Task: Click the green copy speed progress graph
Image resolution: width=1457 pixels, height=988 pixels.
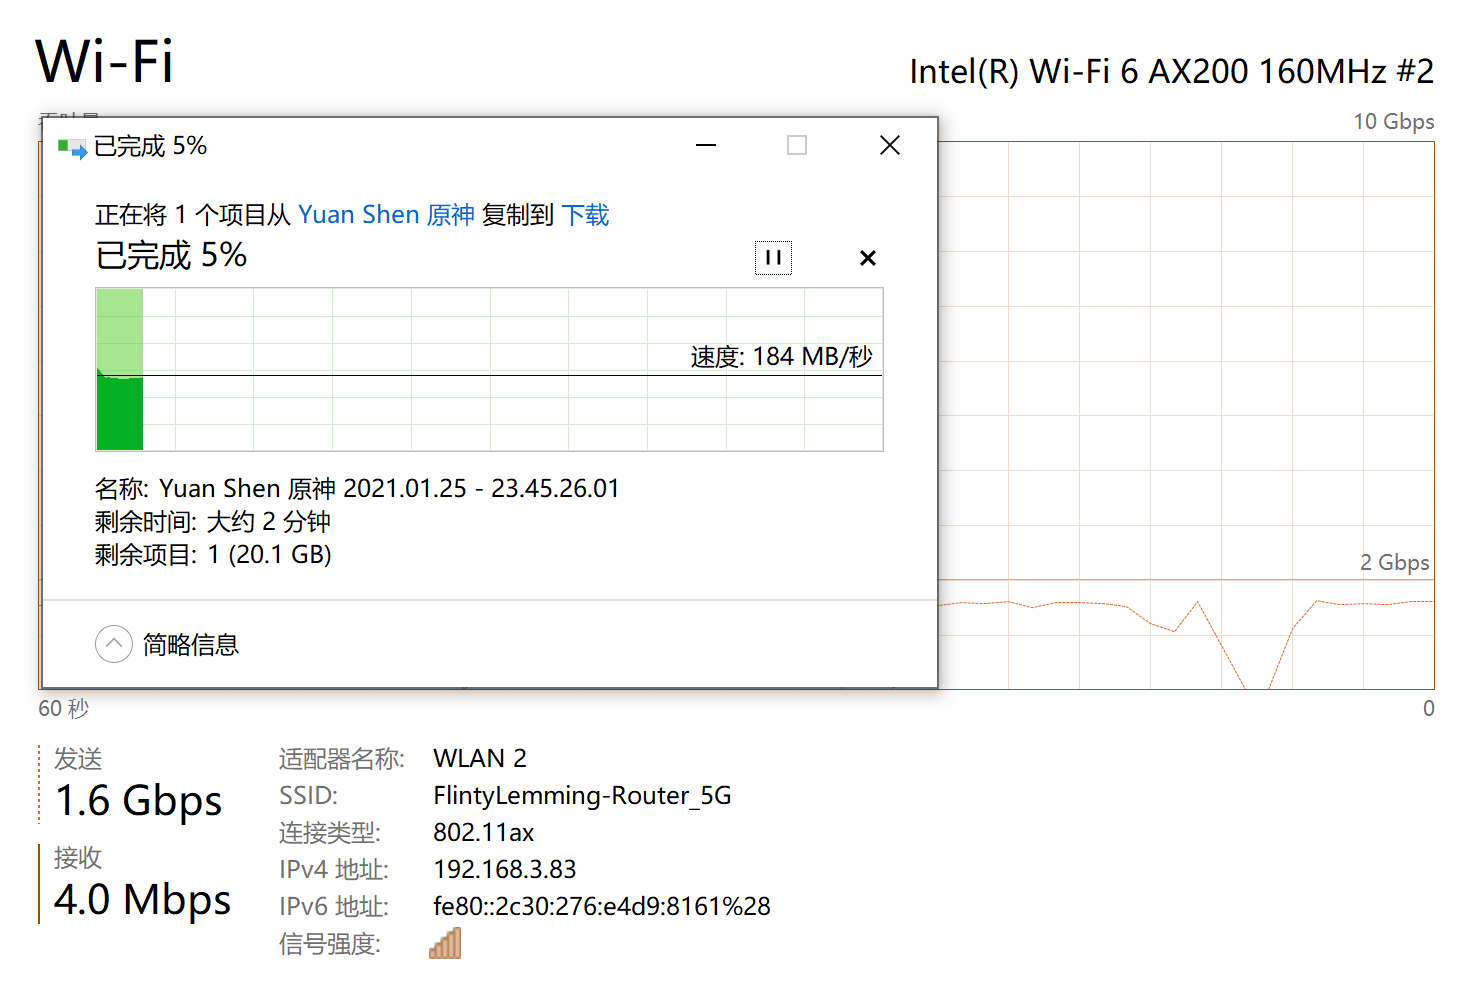Action: 489,370
